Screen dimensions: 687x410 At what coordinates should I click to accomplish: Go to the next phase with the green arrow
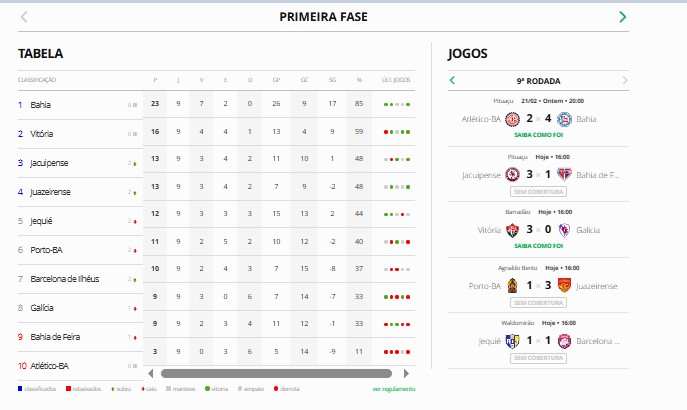(623, 17)
